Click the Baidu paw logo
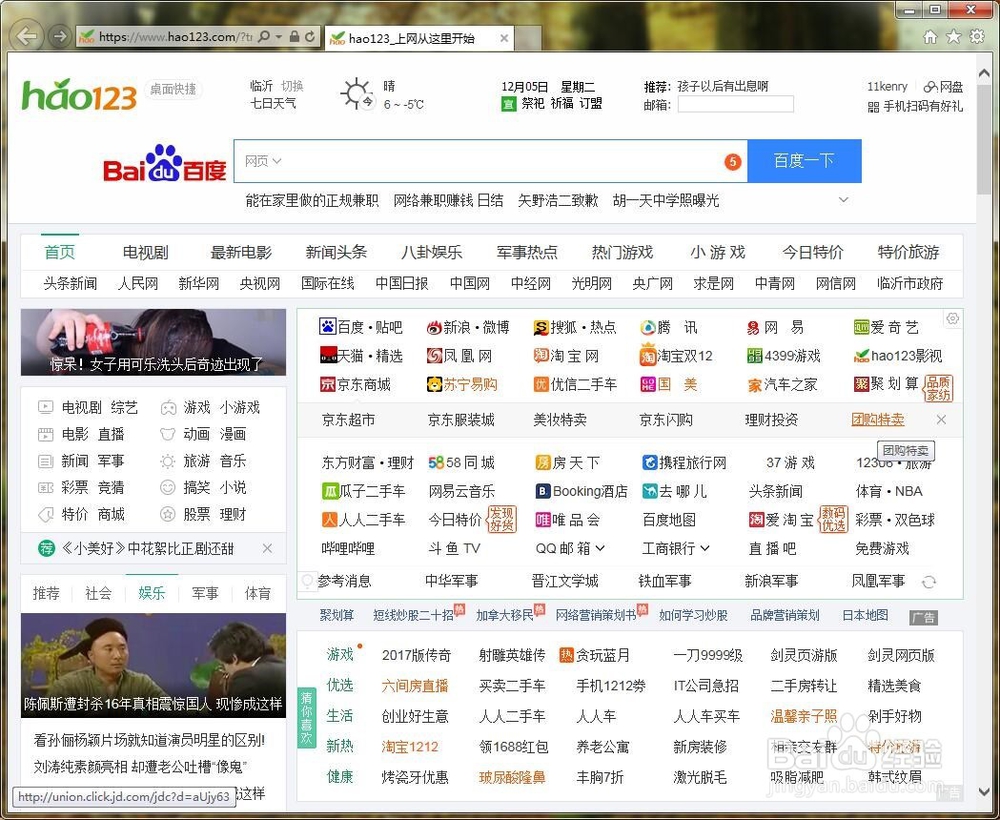Screen dimensions: 1000x820 [x=165, y=163]
